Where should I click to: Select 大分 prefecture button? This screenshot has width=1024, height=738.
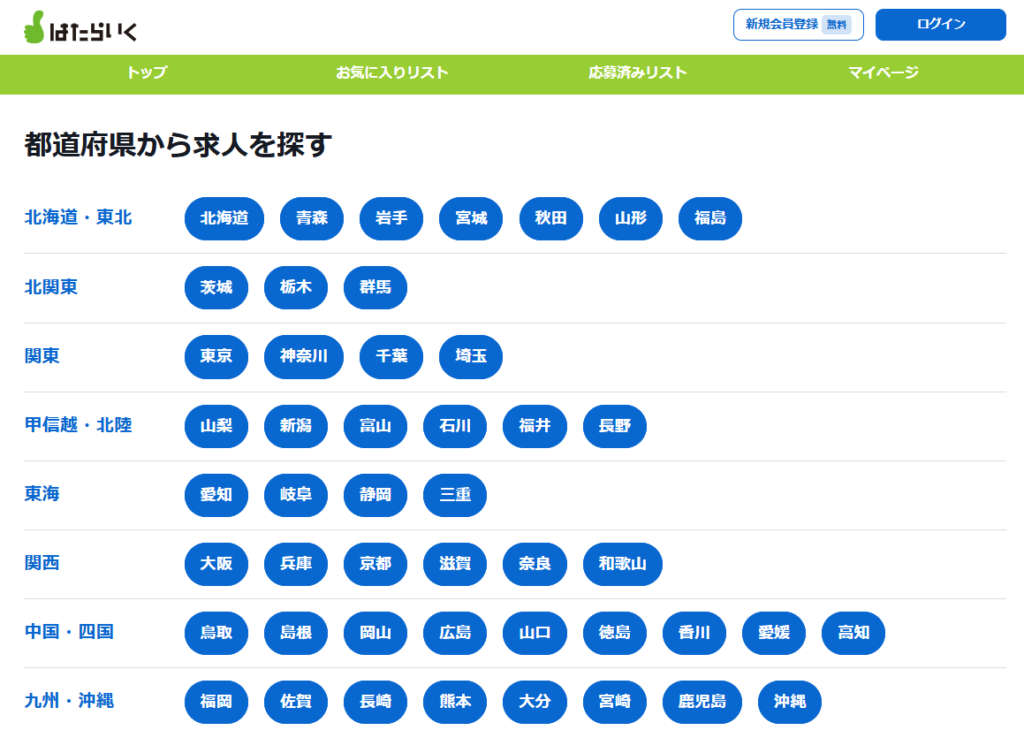tap(535, 702)
